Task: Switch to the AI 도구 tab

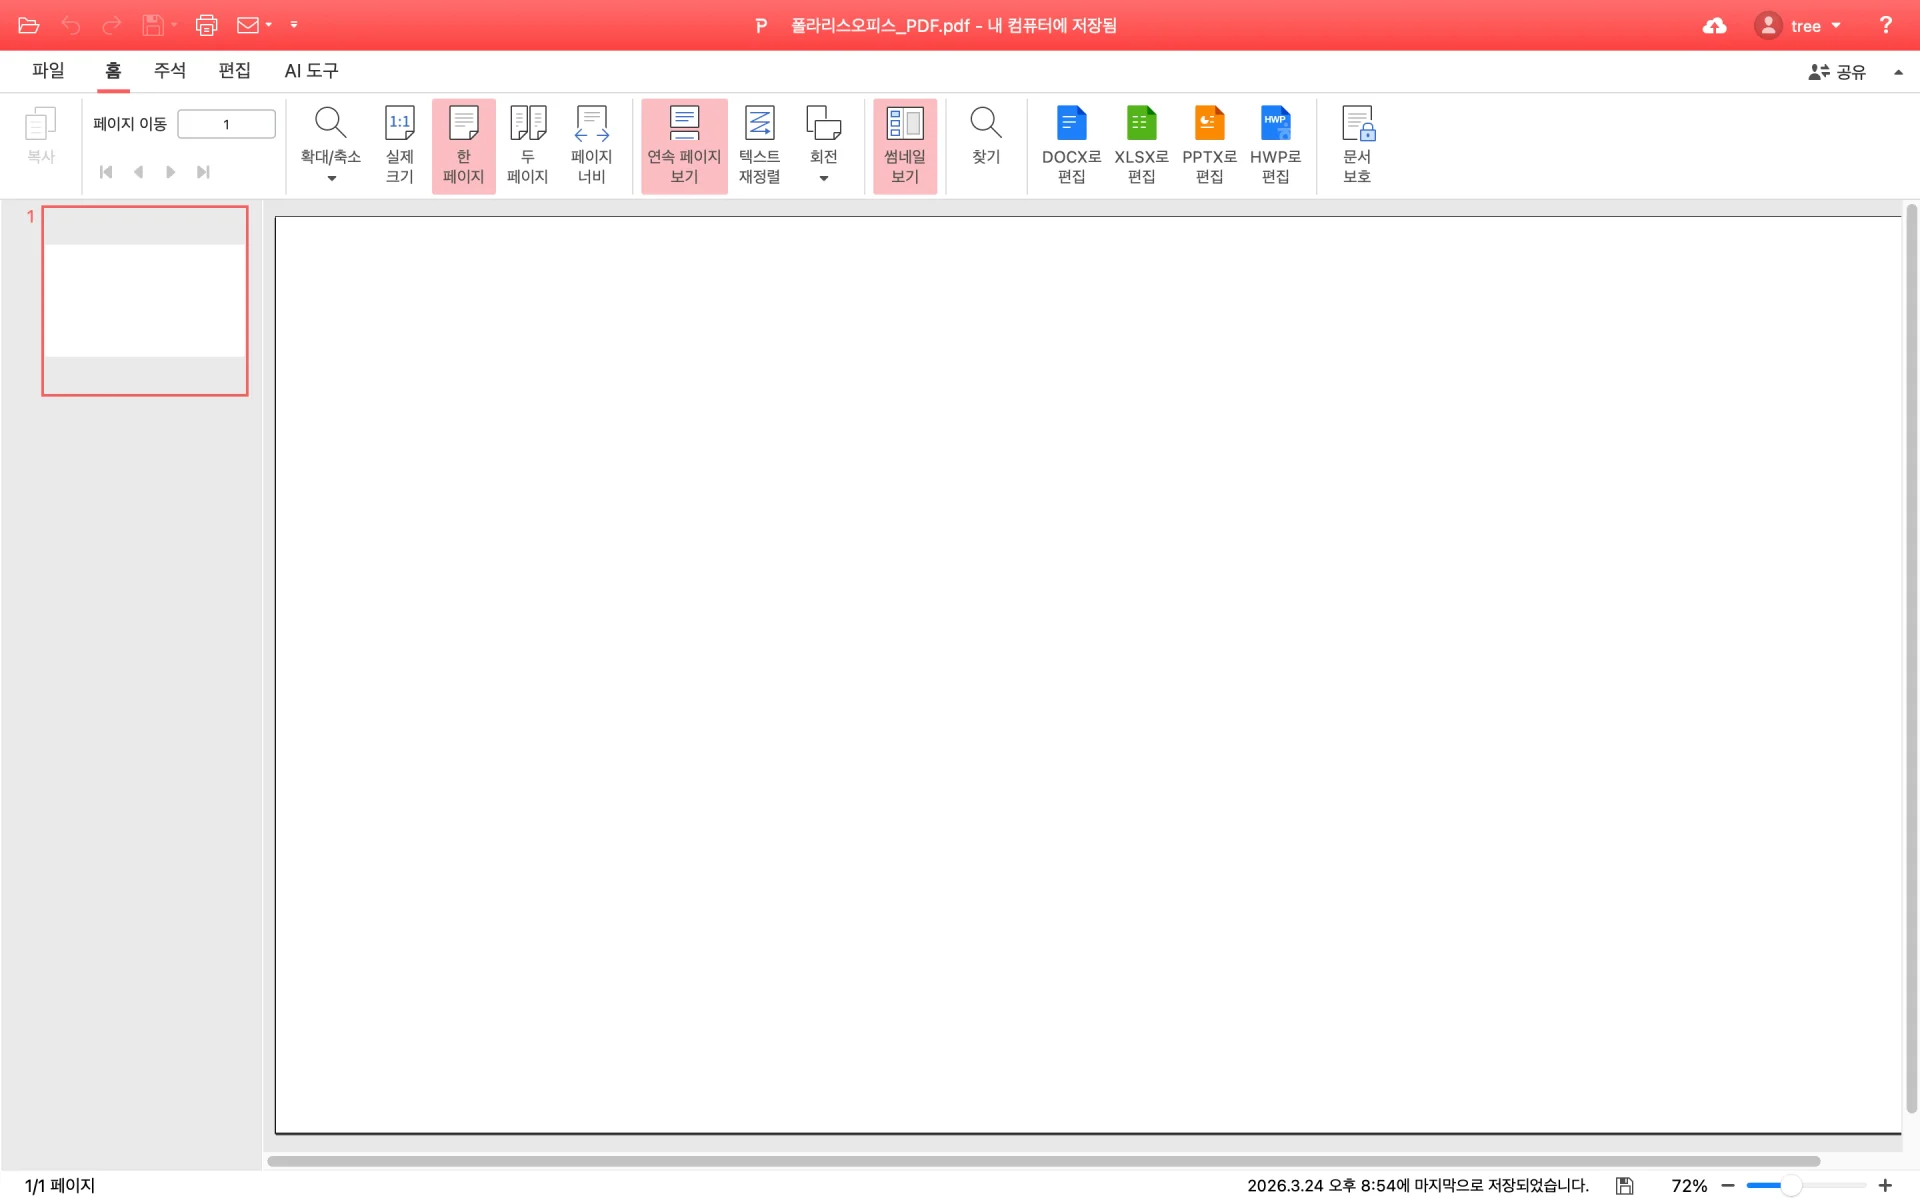Action: pyautogui.click(x=311, y=70)
